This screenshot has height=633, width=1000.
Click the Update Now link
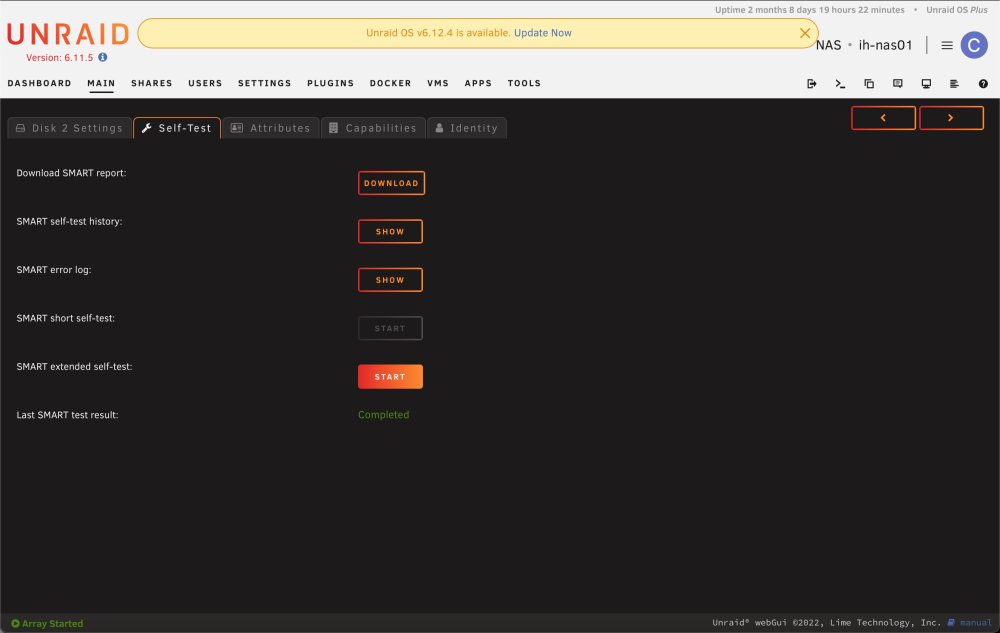pyautogui.click(x=543, y=33)
